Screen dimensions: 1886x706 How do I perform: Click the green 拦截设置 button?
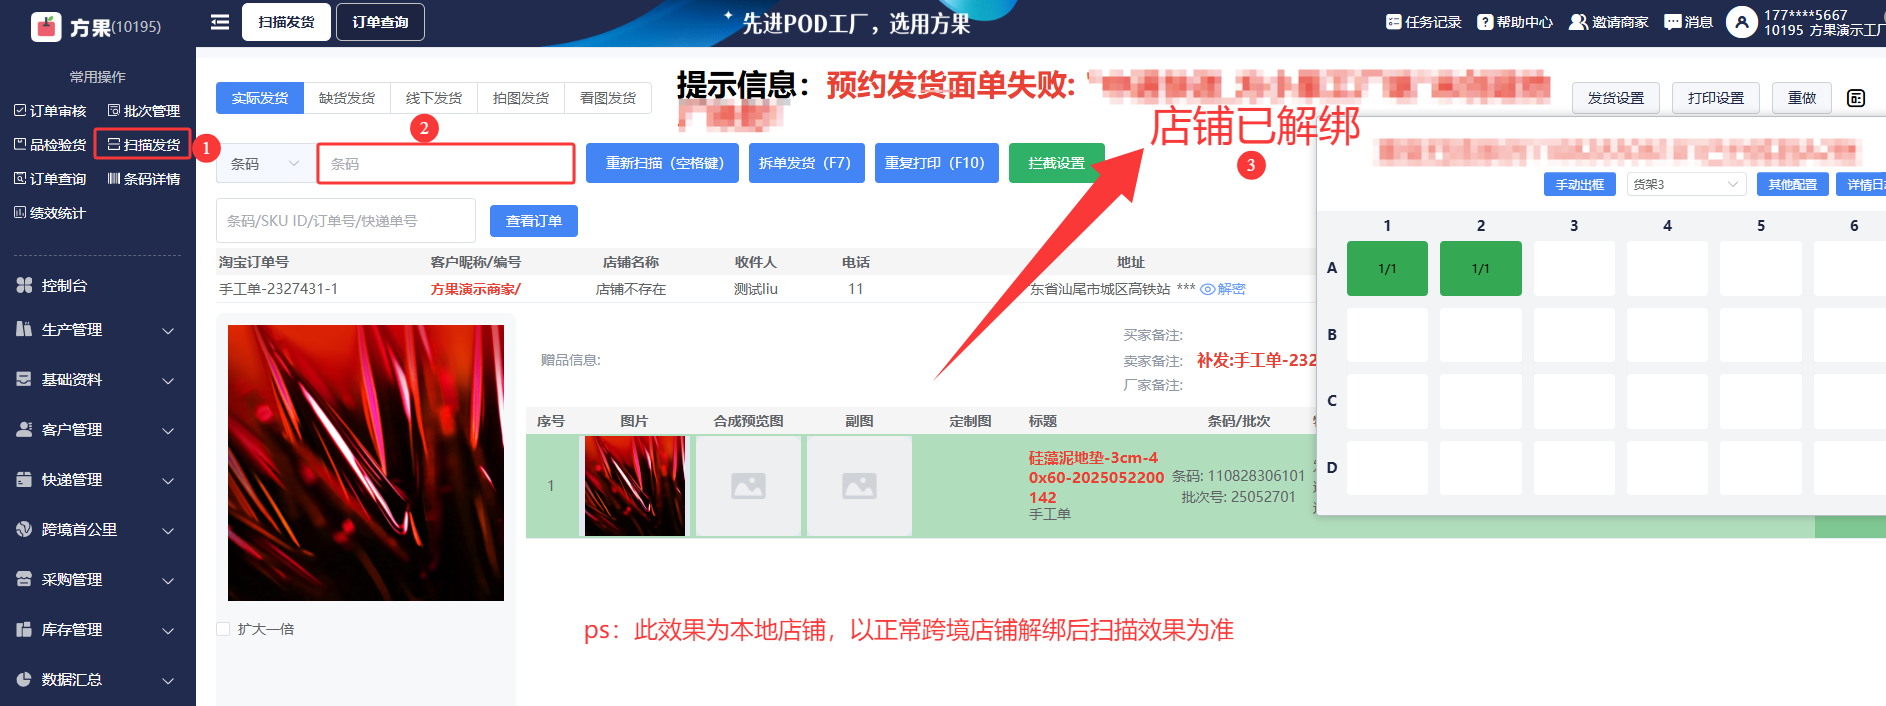(1056, 163)
